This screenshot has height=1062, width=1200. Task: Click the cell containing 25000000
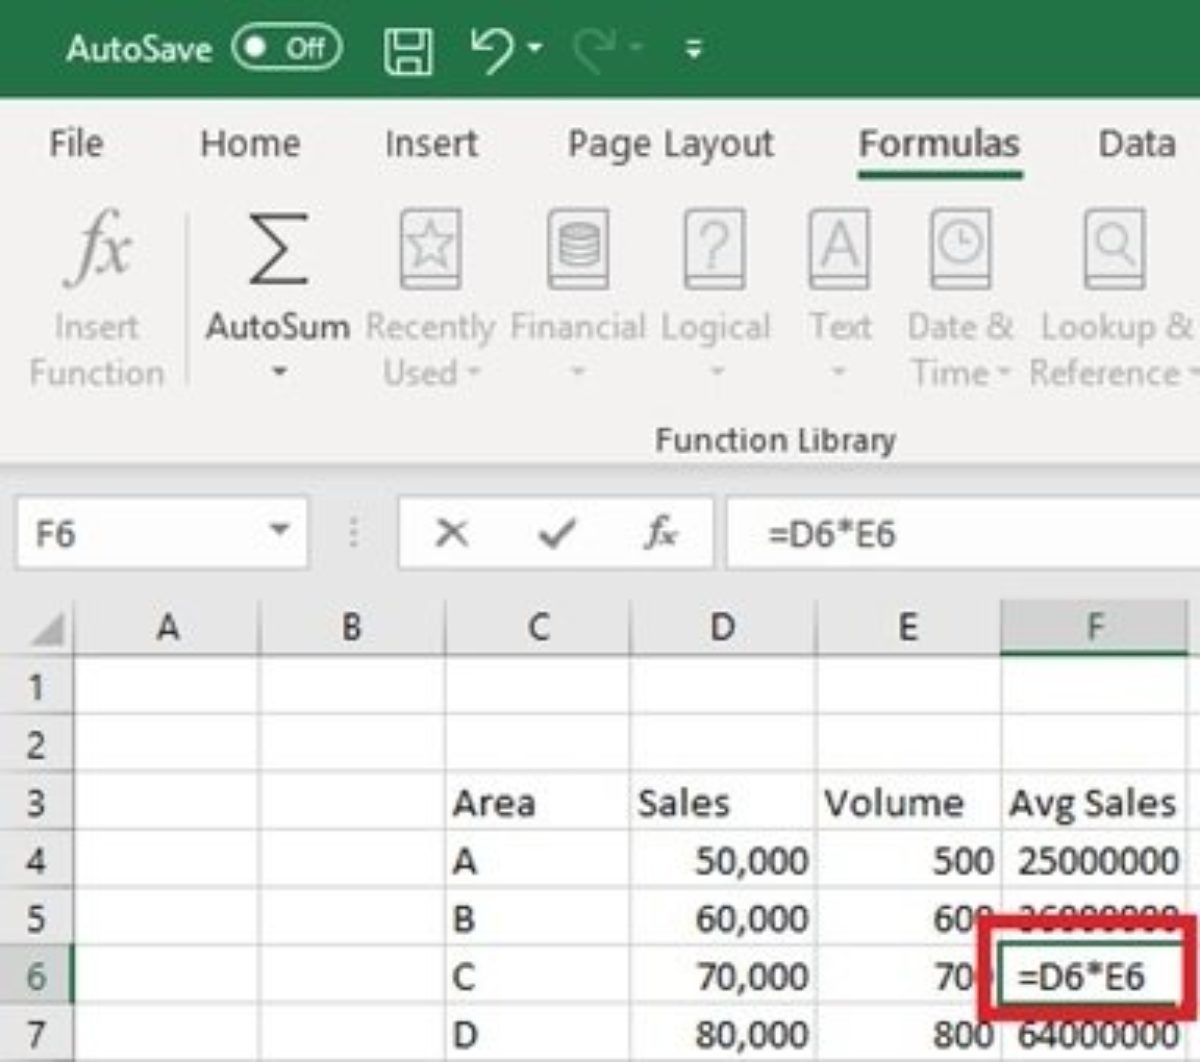tap(1094, 860)
